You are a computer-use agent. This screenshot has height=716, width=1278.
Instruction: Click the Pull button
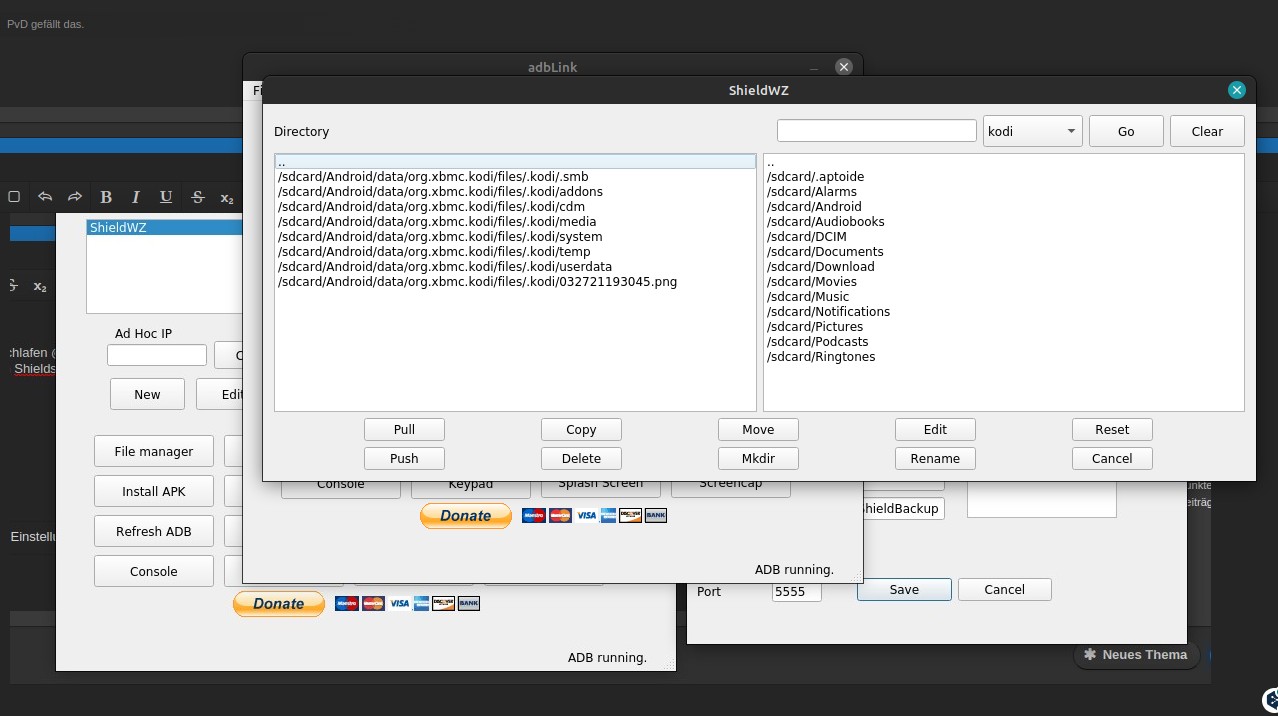(404, 429)
